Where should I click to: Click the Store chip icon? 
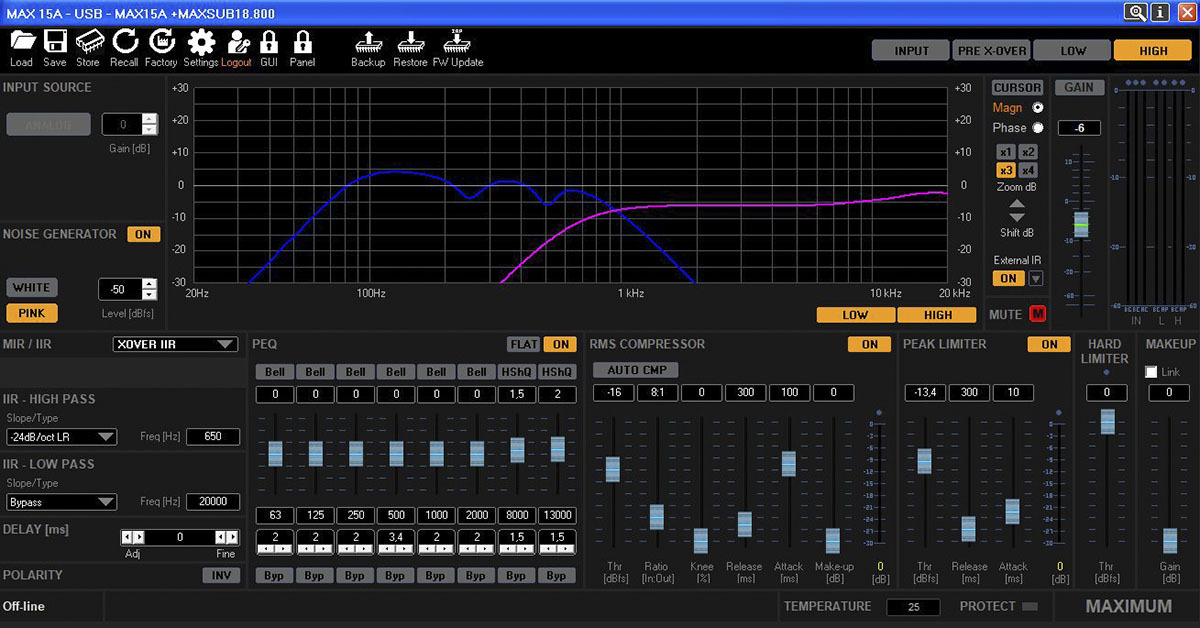(x=88, y=42)
